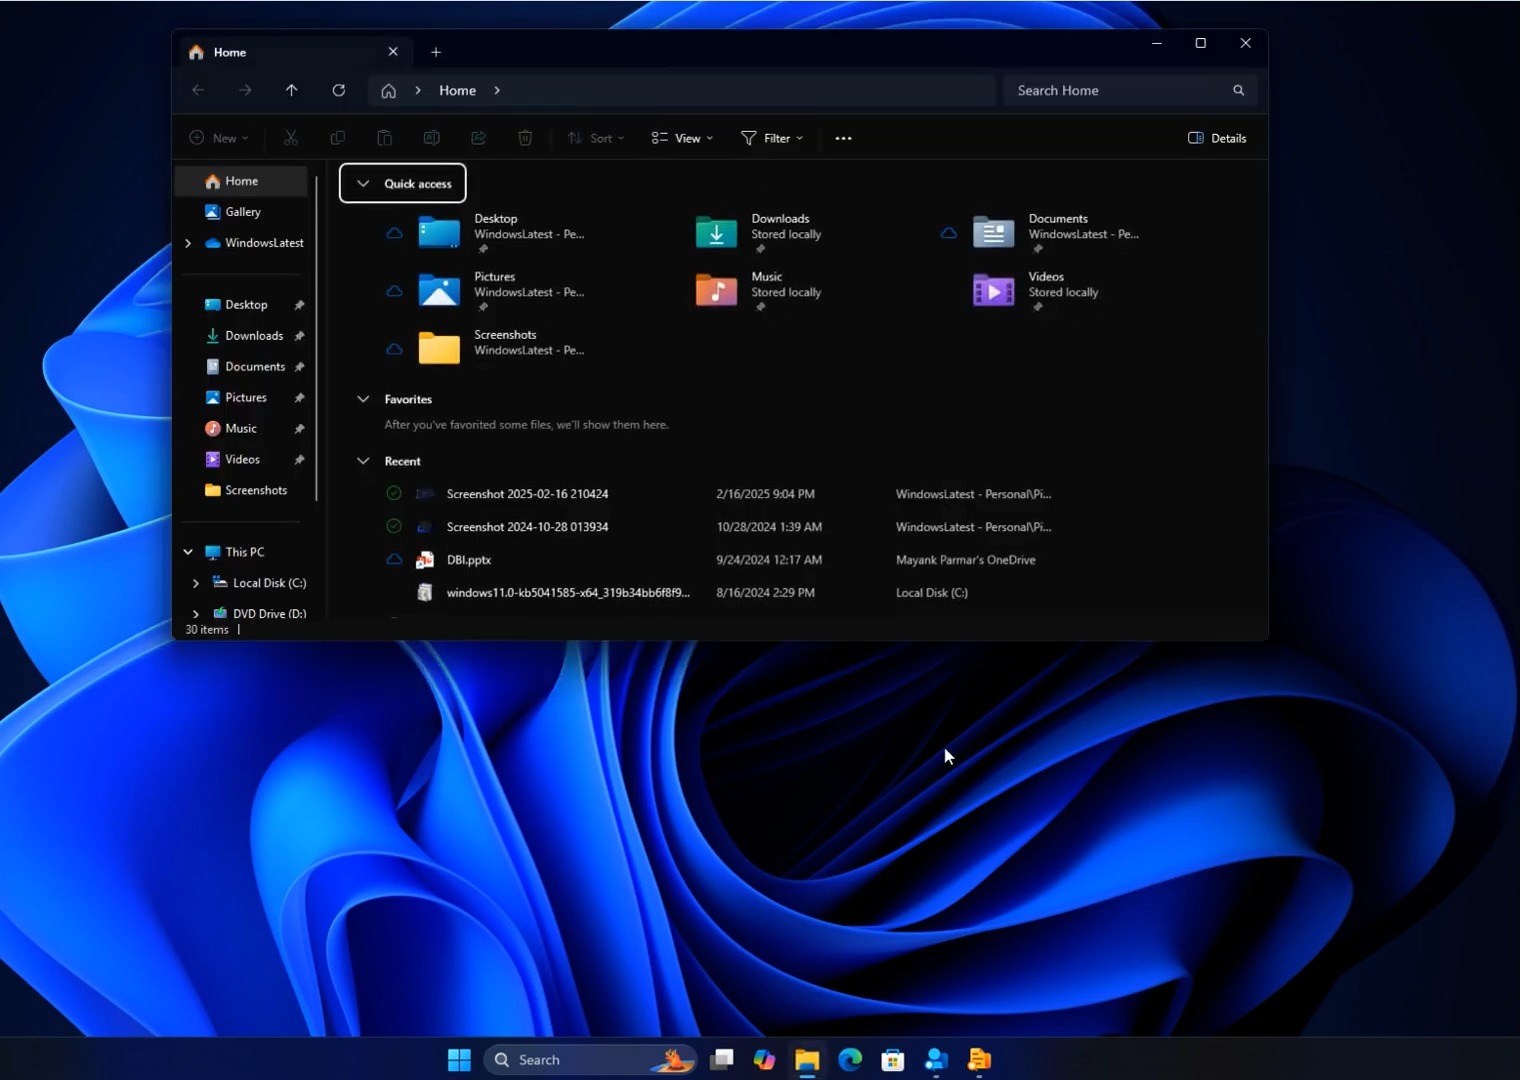
Task: Click the home icon in address bar
Action: (389, 91)
